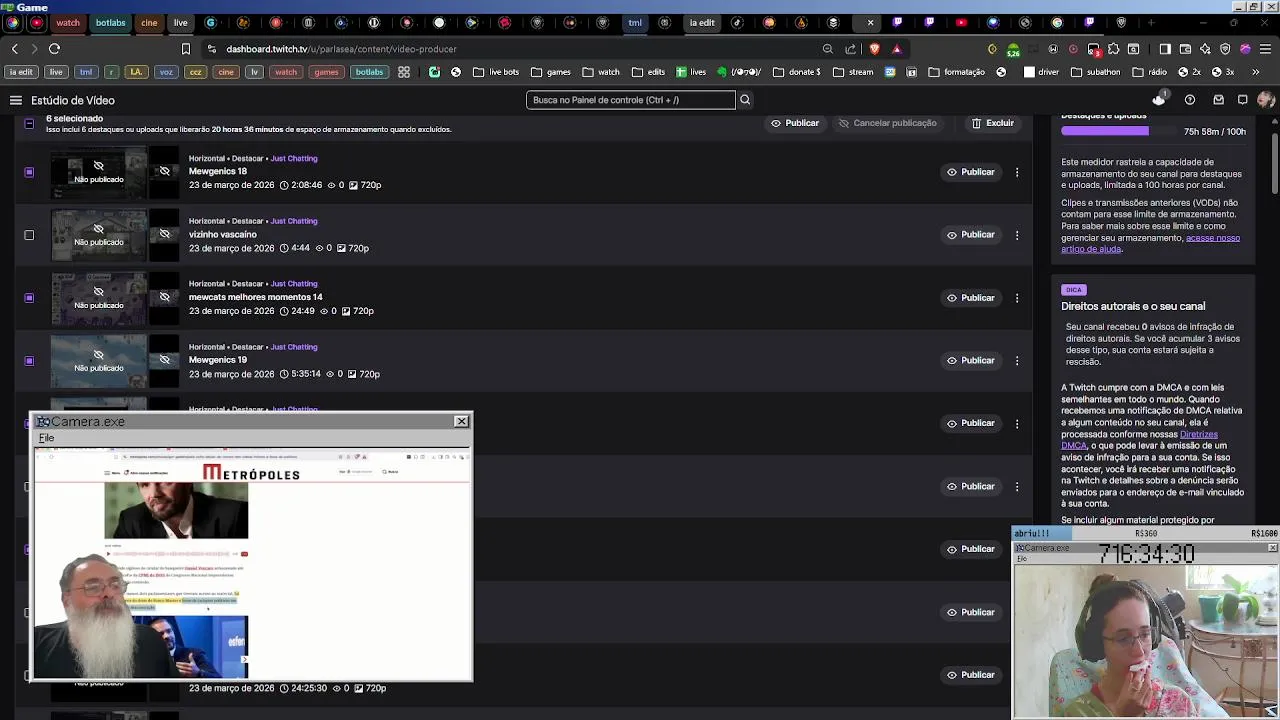Toggle the select-all checkbox beside 6 selecionado

(29, 124)
